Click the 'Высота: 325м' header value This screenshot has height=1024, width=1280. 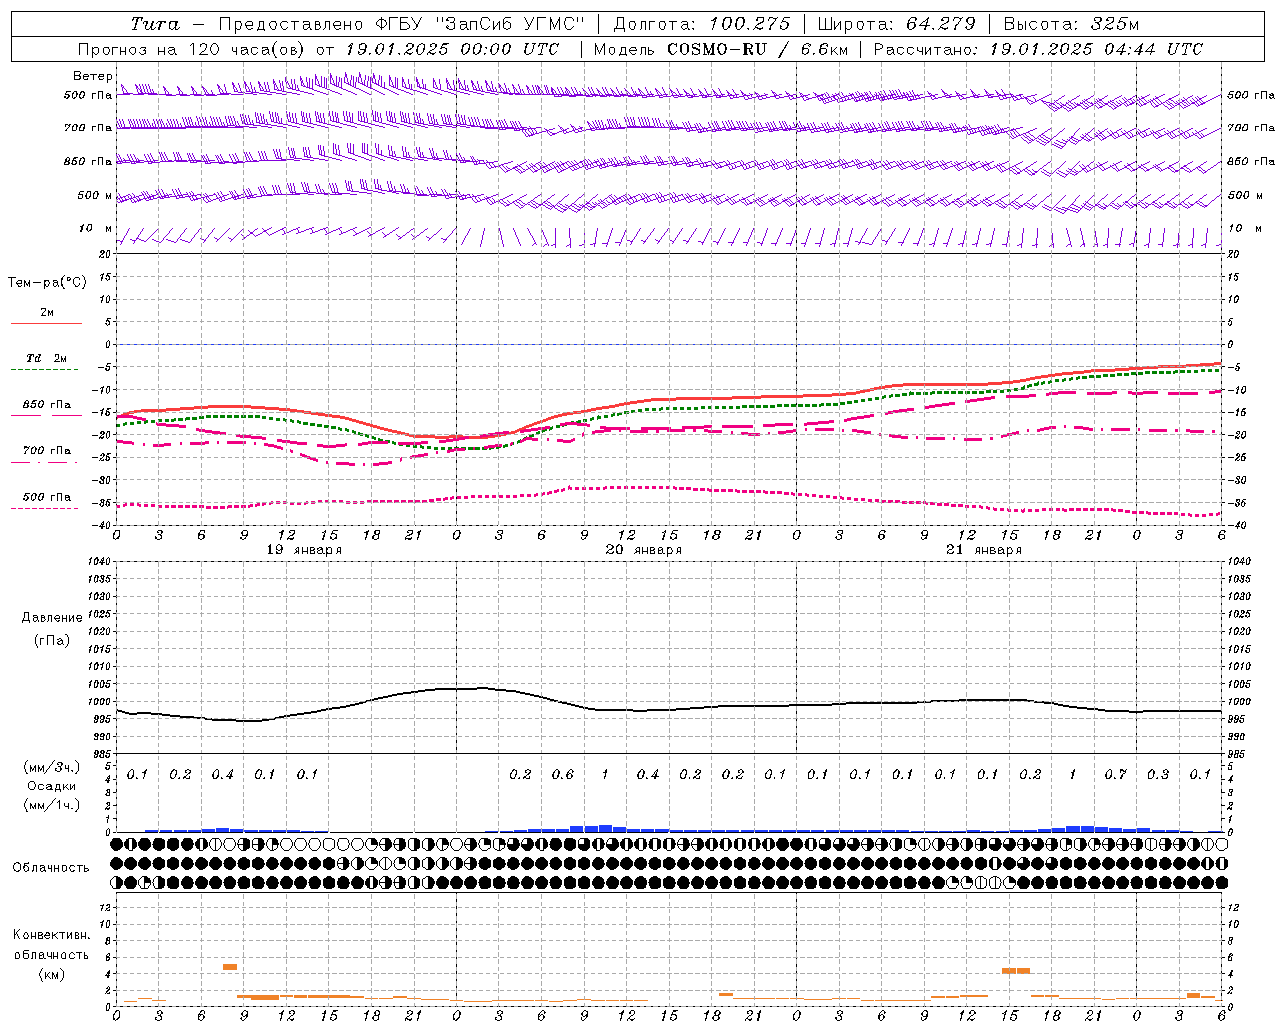pyautogui.click(x=1071, y=24)
